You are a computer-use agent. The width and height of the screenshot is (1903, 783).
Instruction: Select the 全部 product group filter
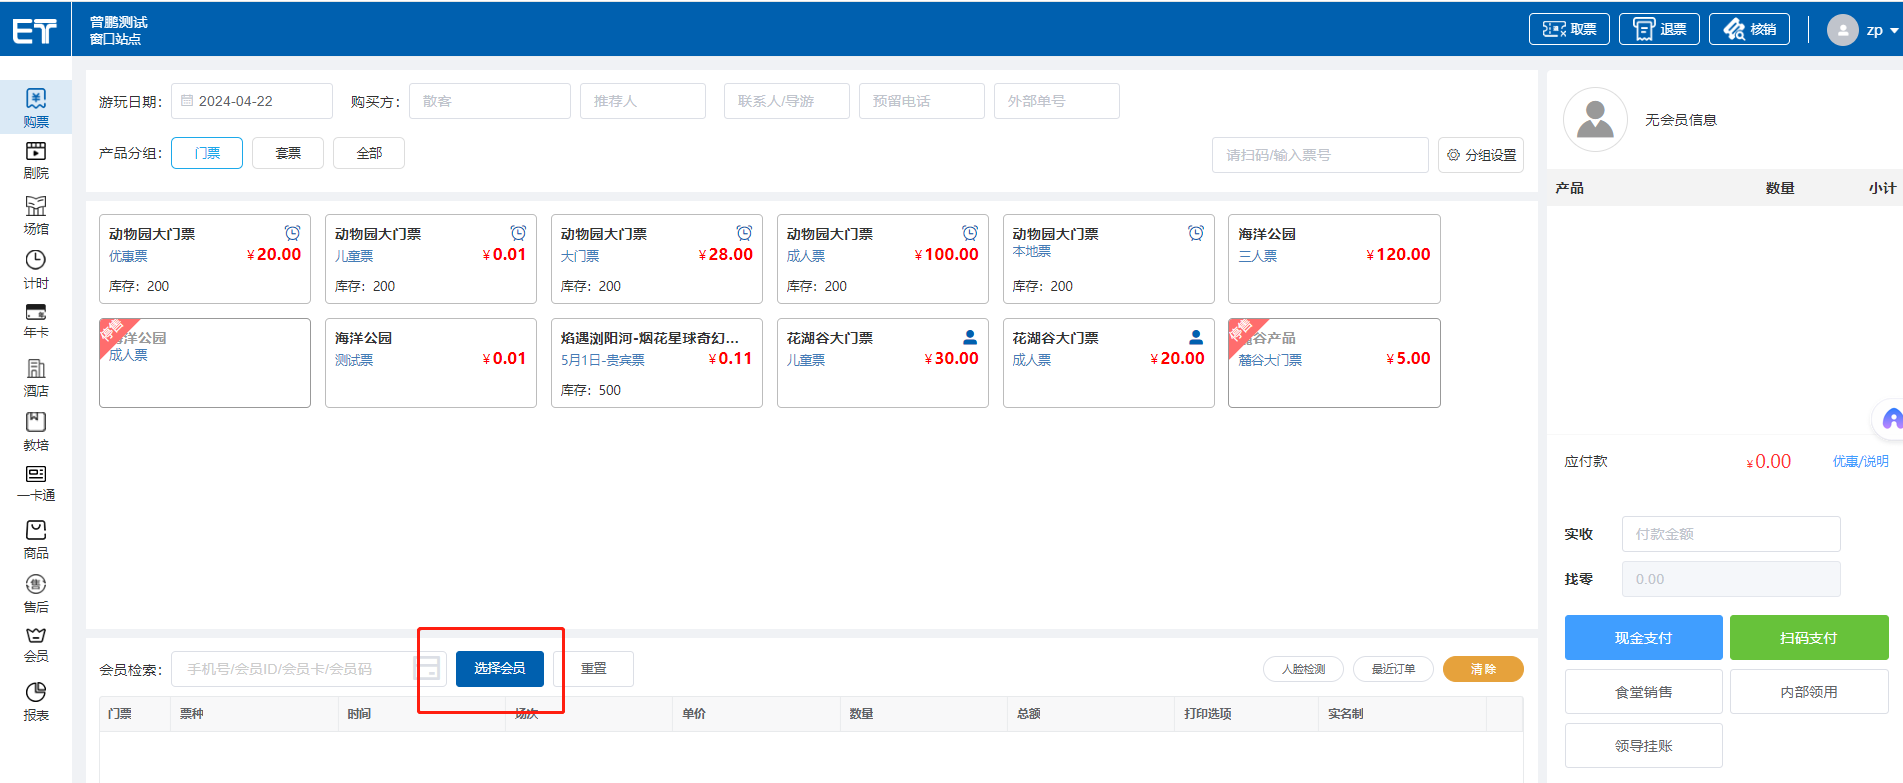click(x=369, y=153)
